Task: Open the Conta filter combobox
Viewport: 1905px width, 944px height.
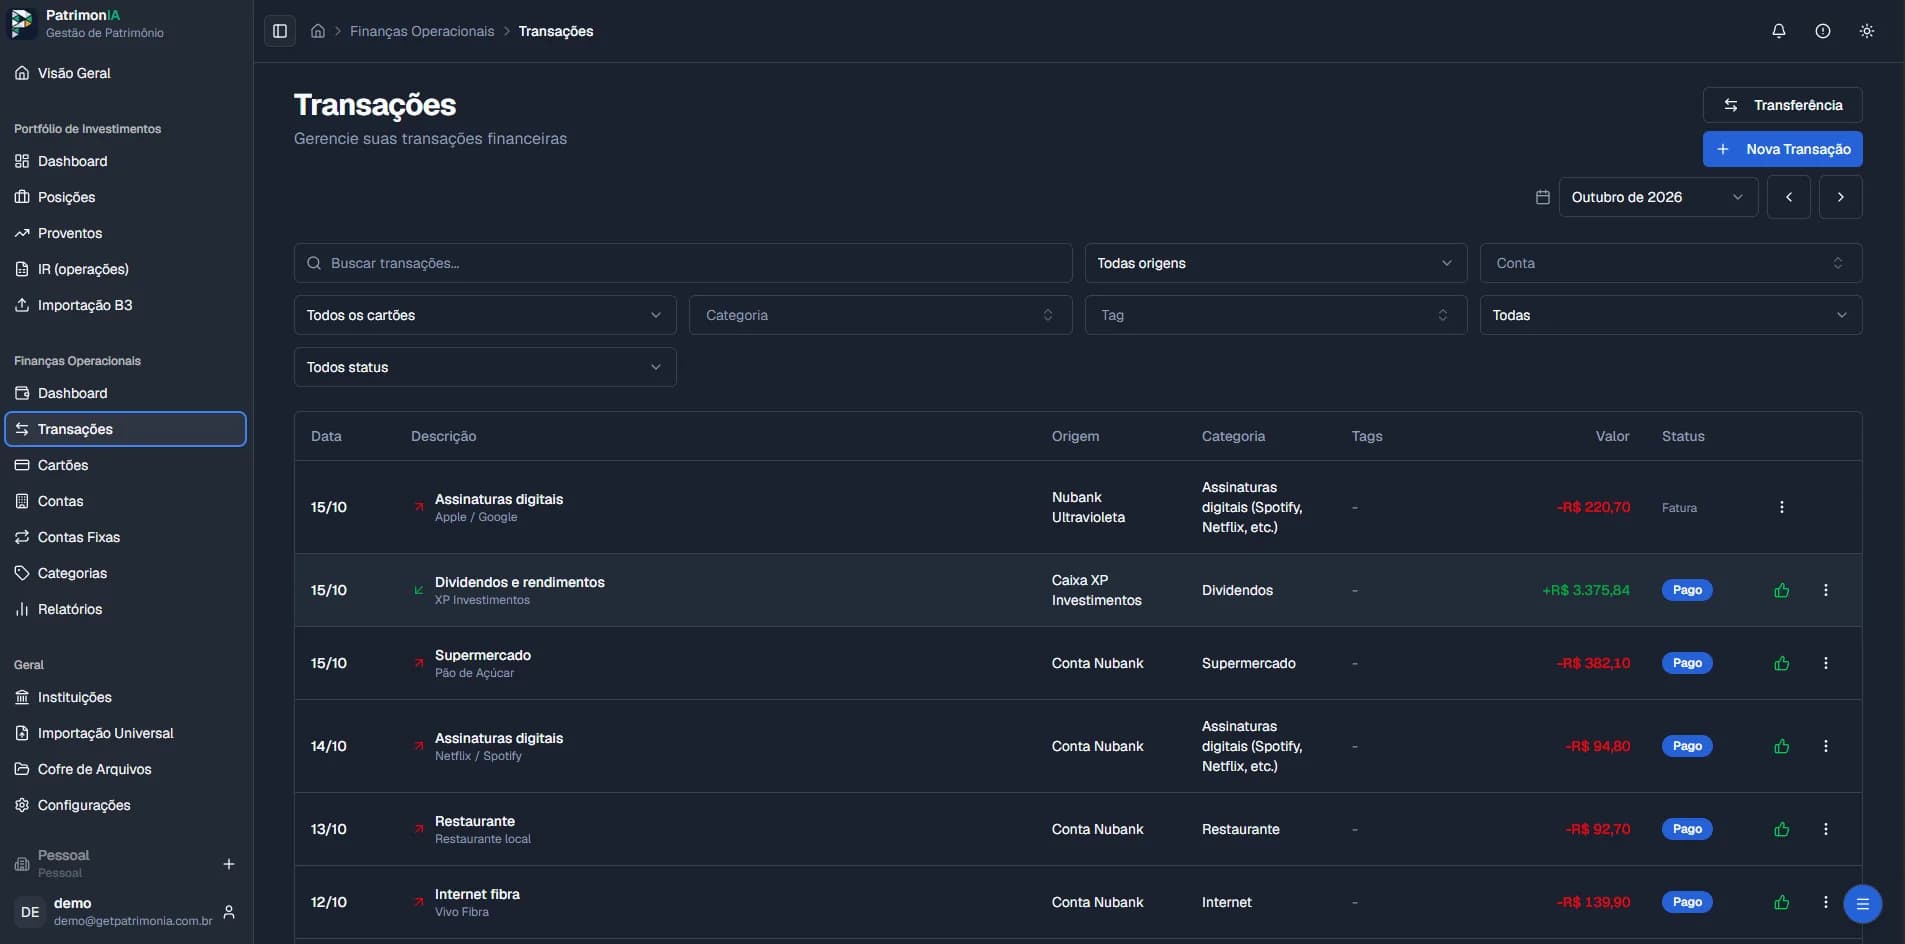Action: pyautogui.click(x=1670, y=263)
